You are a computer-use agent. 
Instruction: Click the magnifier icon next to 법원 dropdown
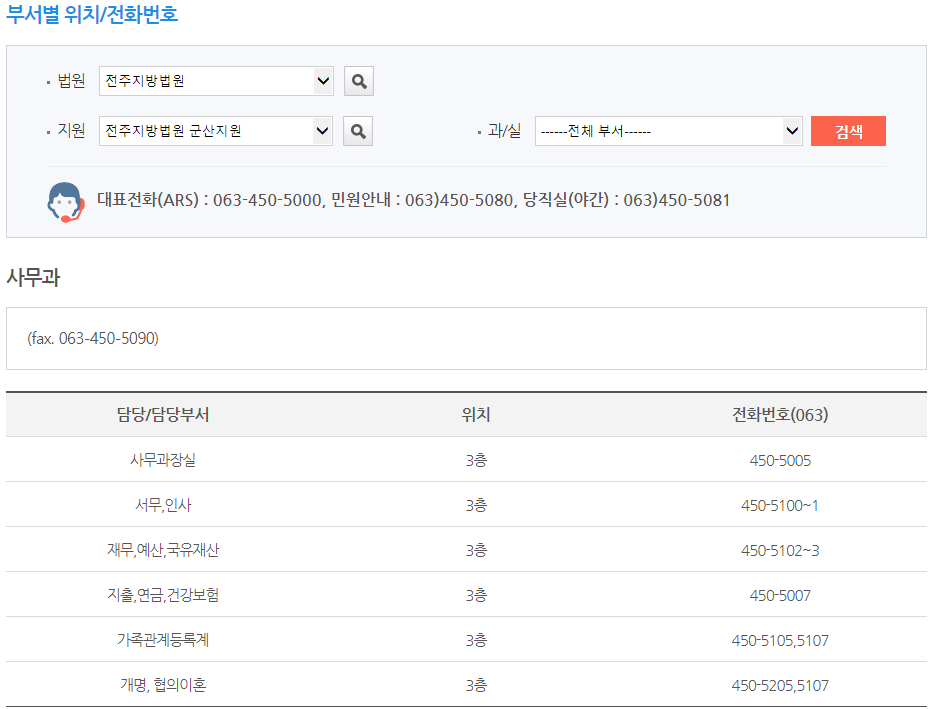coord(359,81)
